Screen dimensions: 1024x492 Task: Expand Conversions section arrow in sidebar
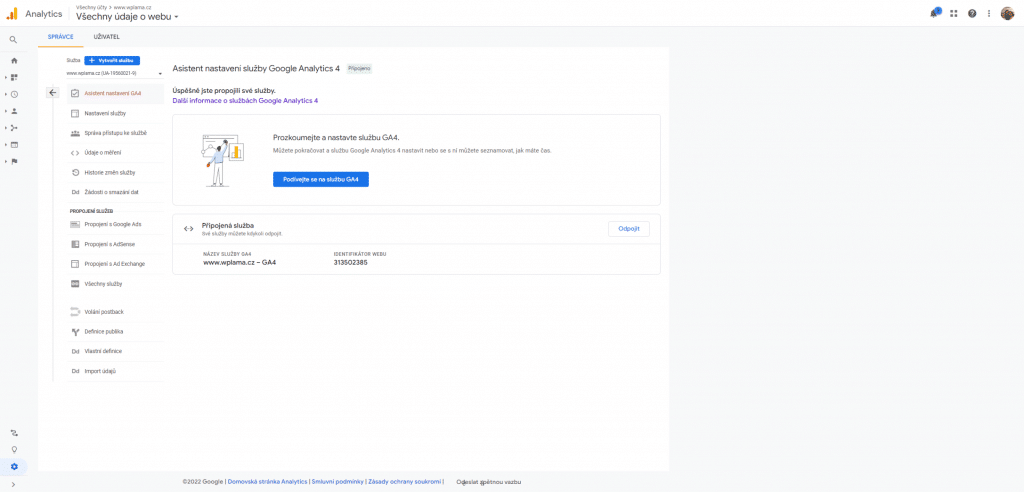pyautogui.click(x=6, y=161)
